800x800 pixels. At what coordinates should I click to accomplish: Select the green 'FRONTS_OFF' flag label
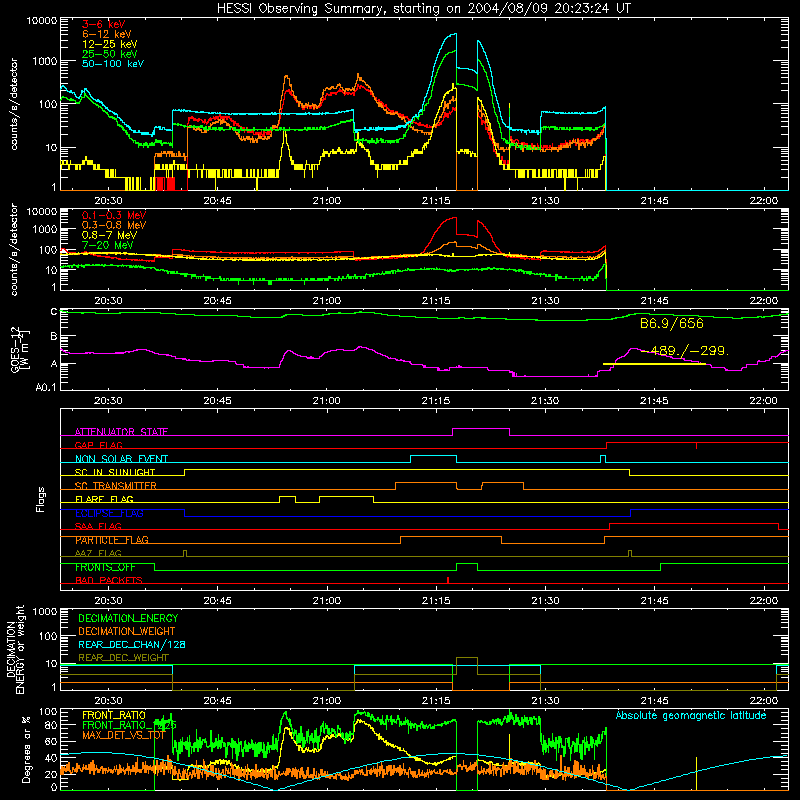click(x=106, y=567)
